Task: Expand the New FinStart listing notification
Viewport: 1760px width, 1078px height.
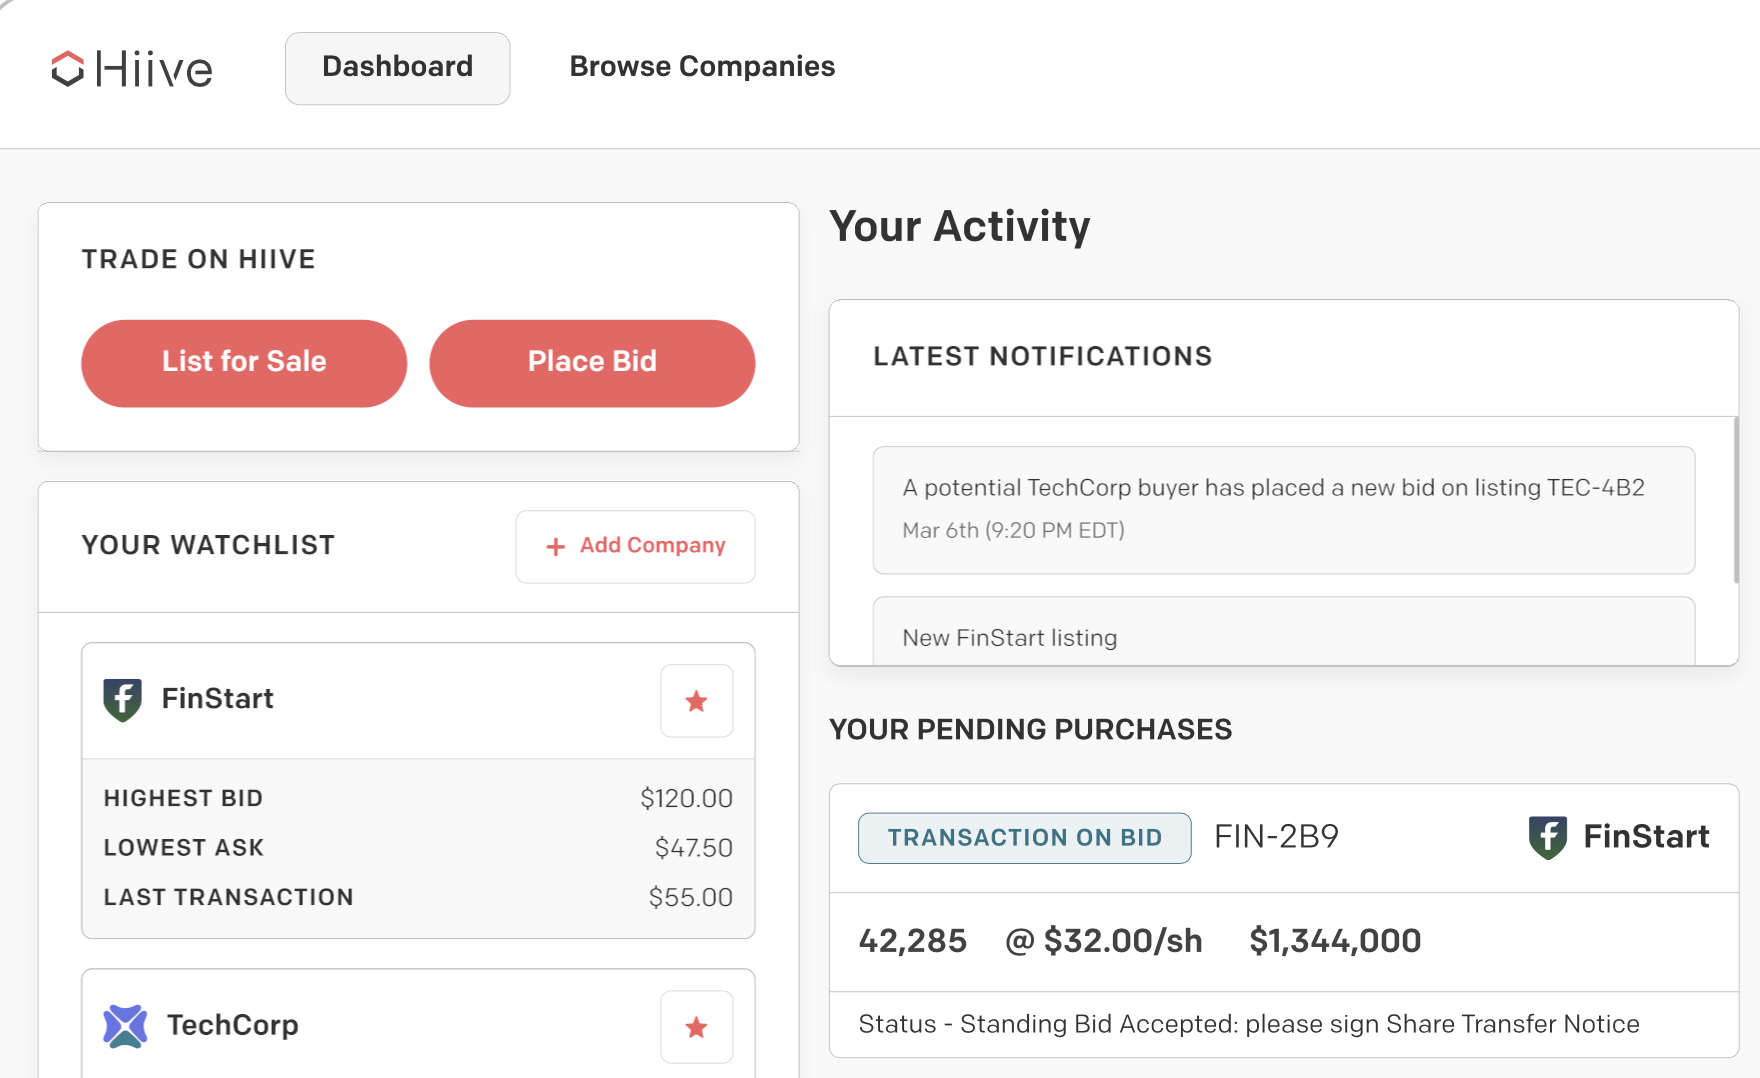Action: 1009,637
